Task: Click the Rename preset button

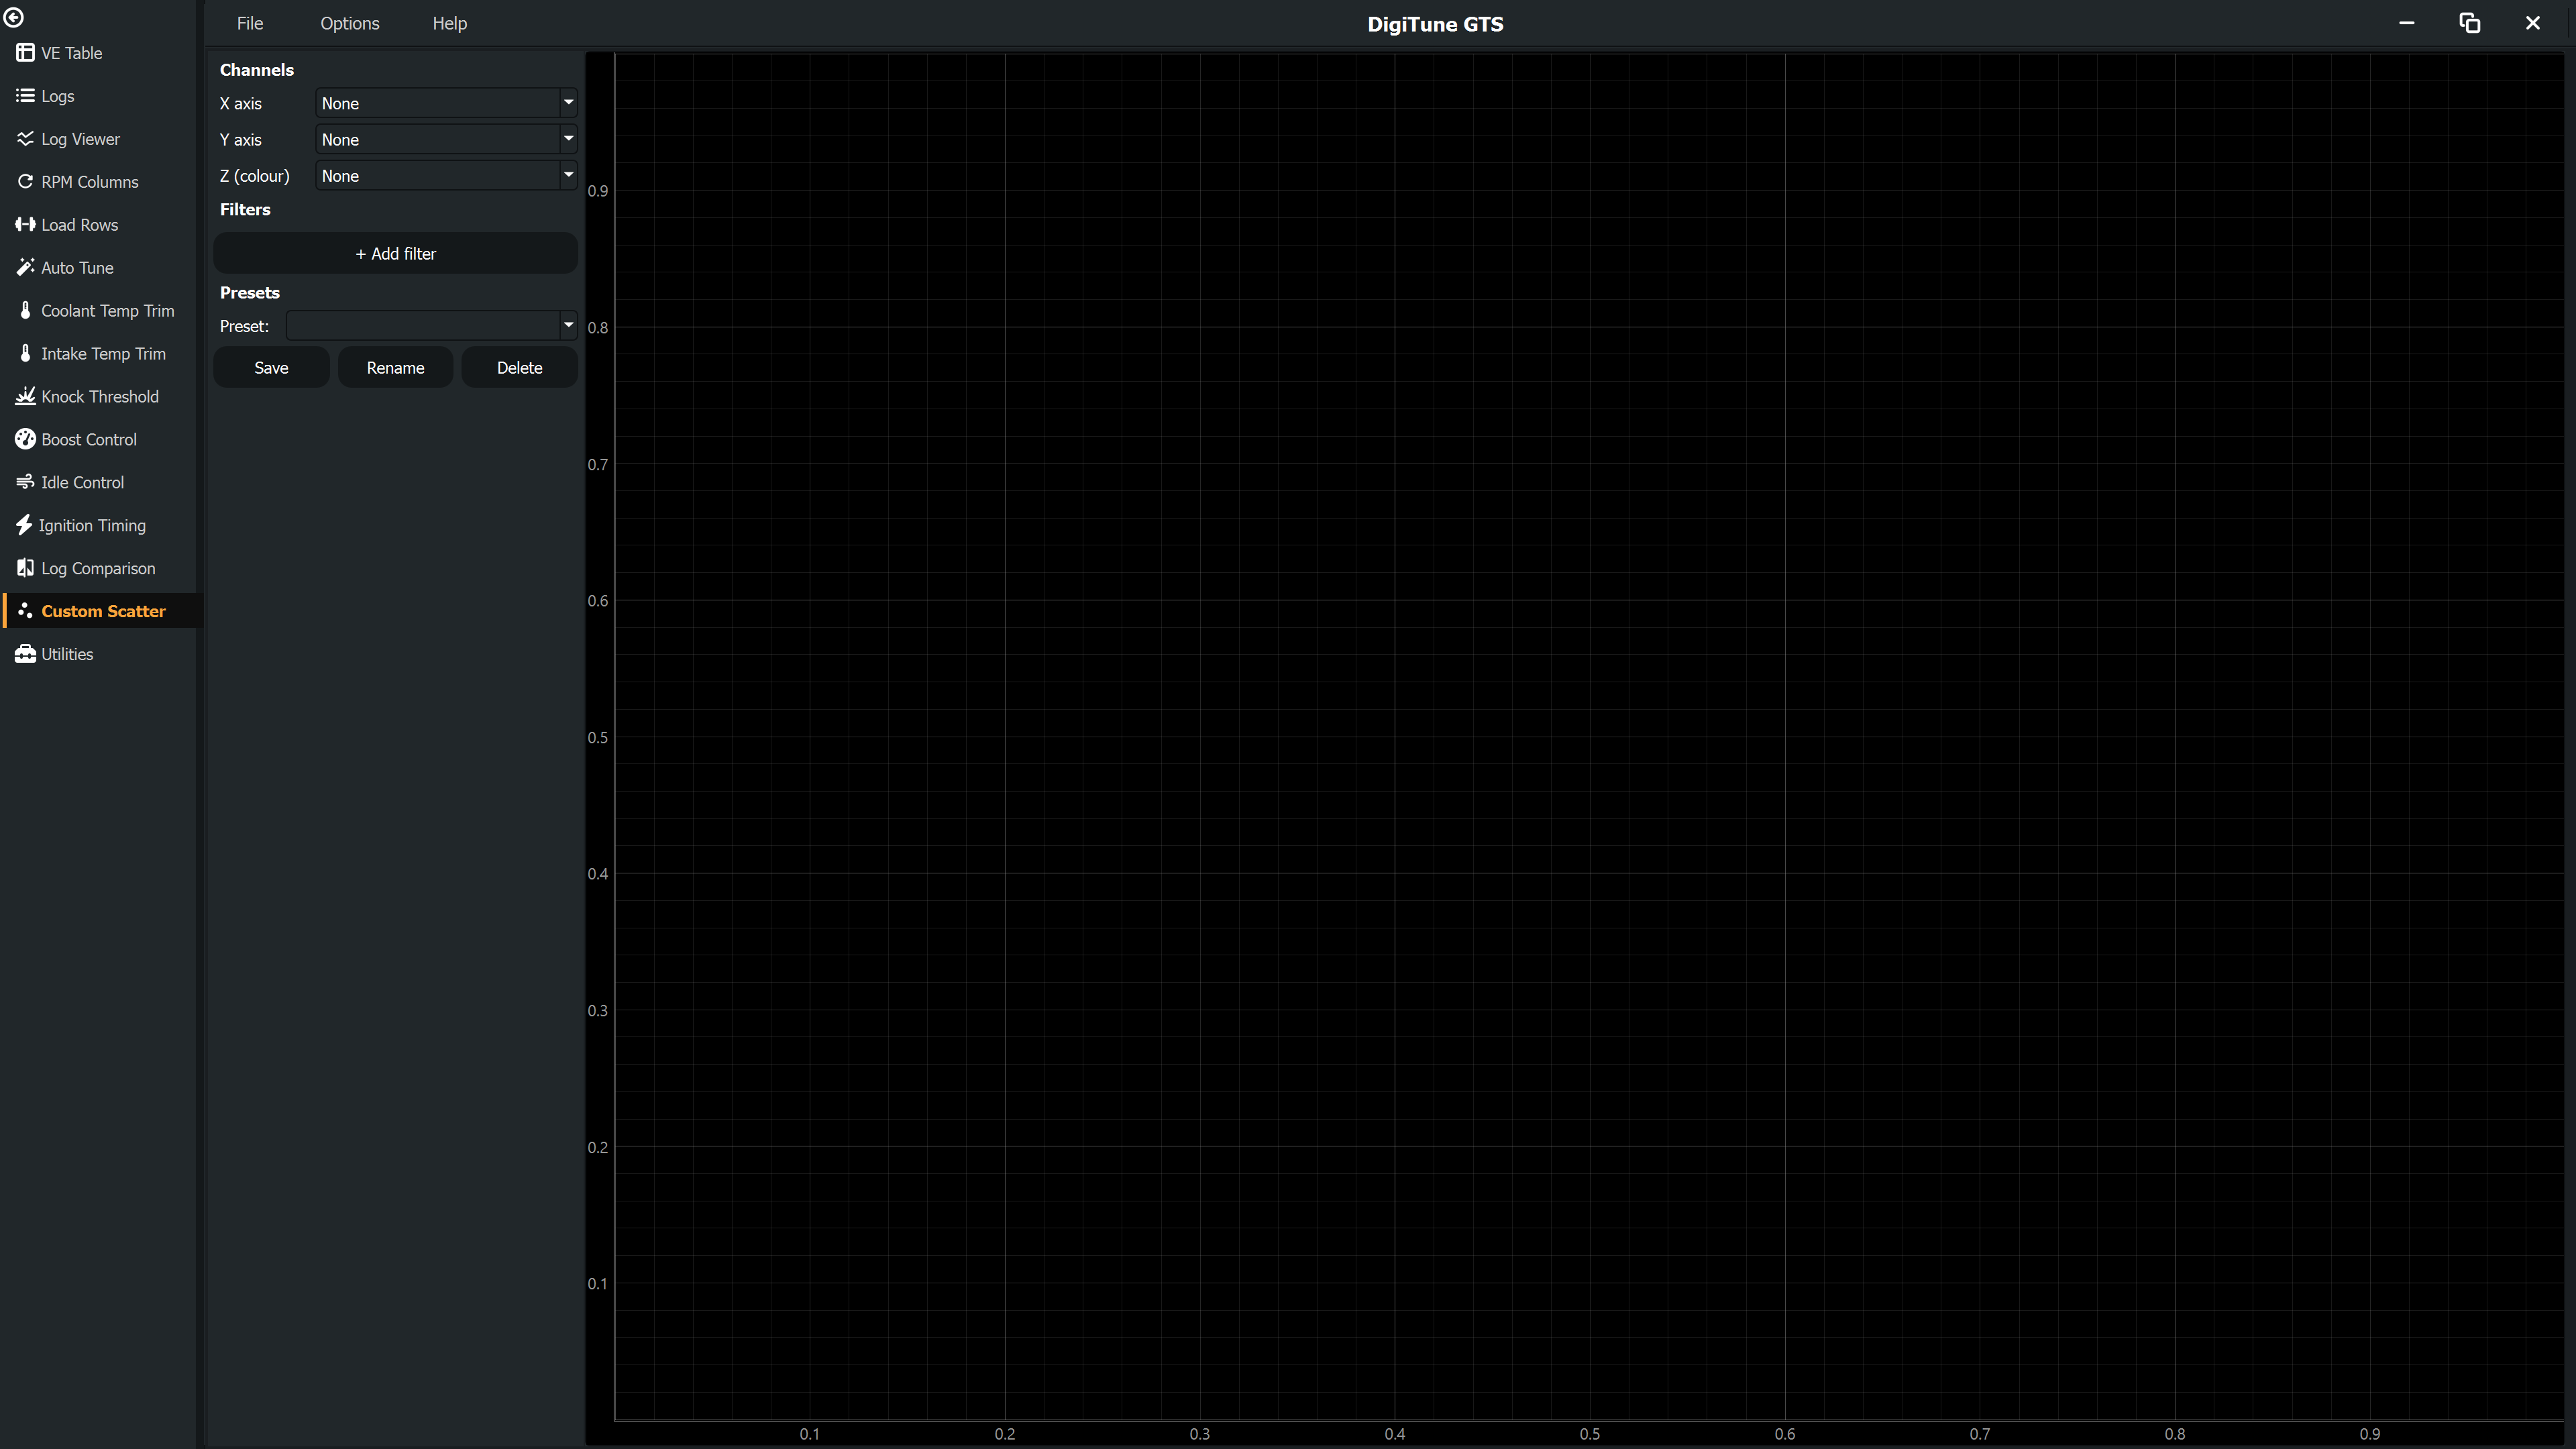Action: (x=396, y=368)
